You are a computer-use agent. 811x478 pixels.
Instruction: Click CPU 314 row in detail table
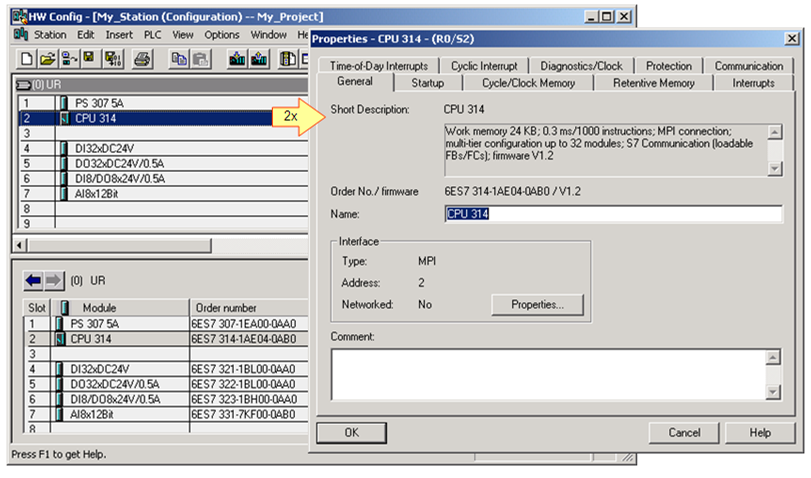coord(166,339)
